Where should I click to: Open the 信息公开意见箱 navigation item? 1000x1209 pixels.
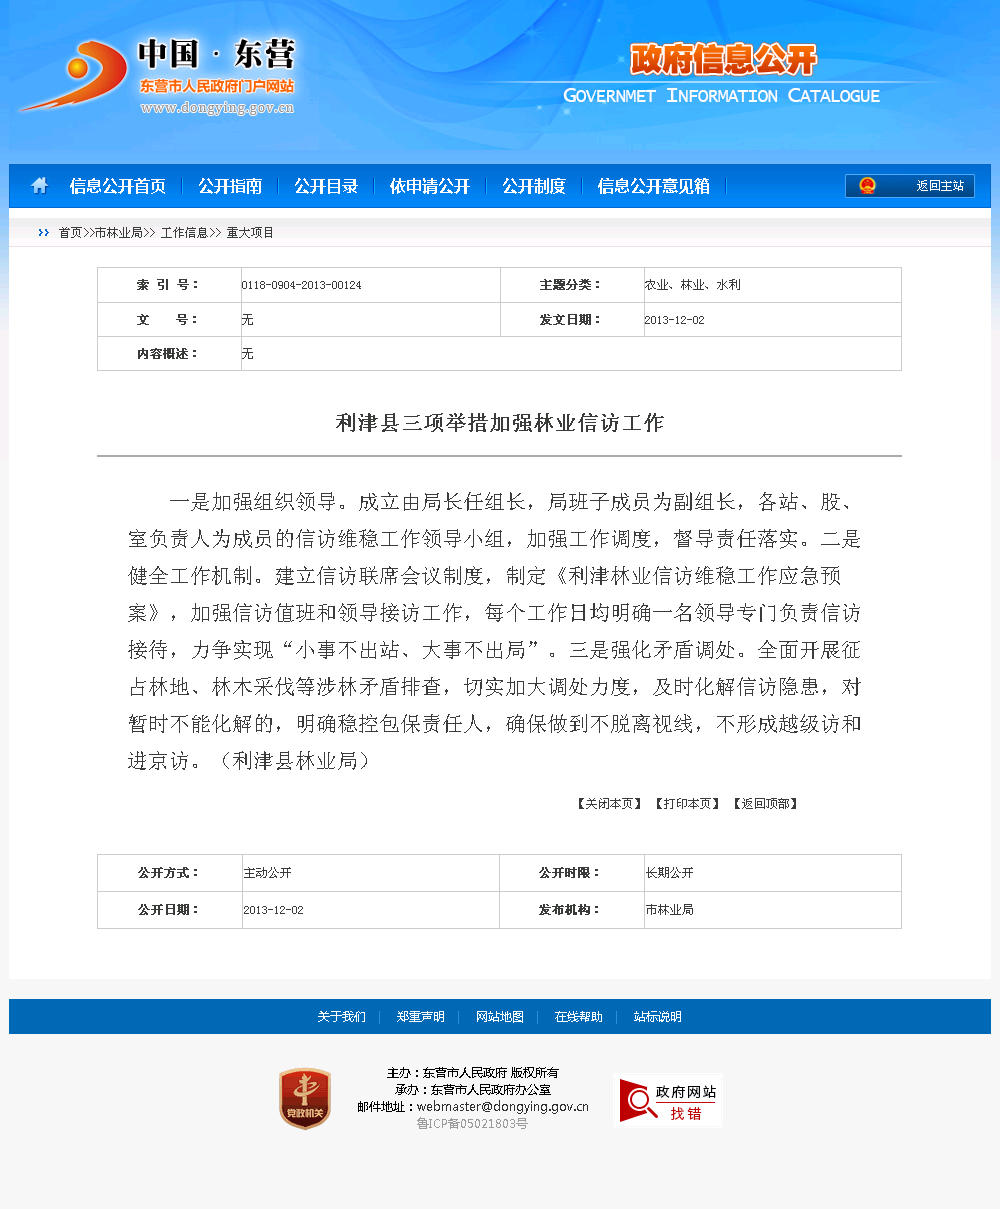[x=653, y=186]
